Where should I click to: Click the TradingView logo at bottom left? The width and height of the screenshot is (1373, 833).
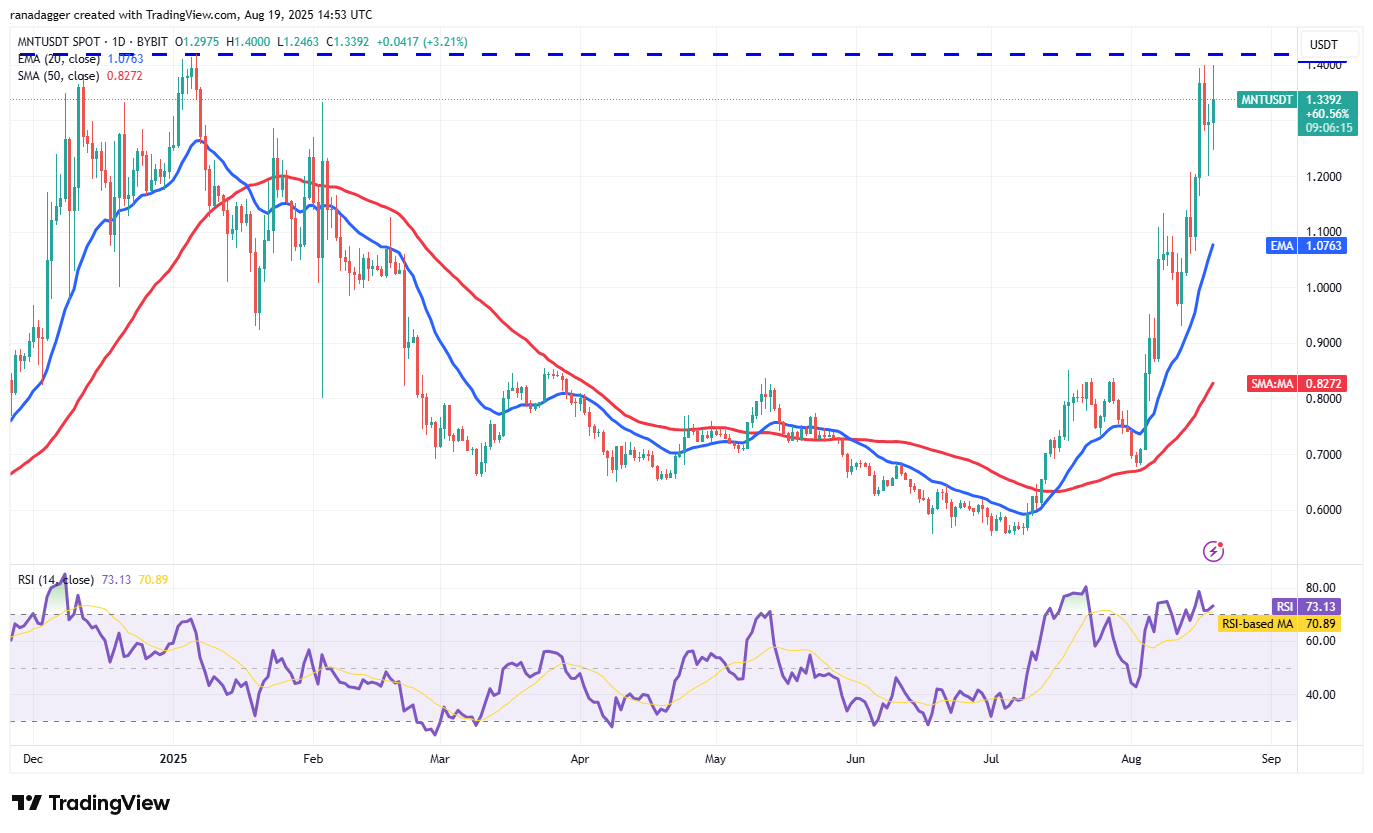point(91,803)
